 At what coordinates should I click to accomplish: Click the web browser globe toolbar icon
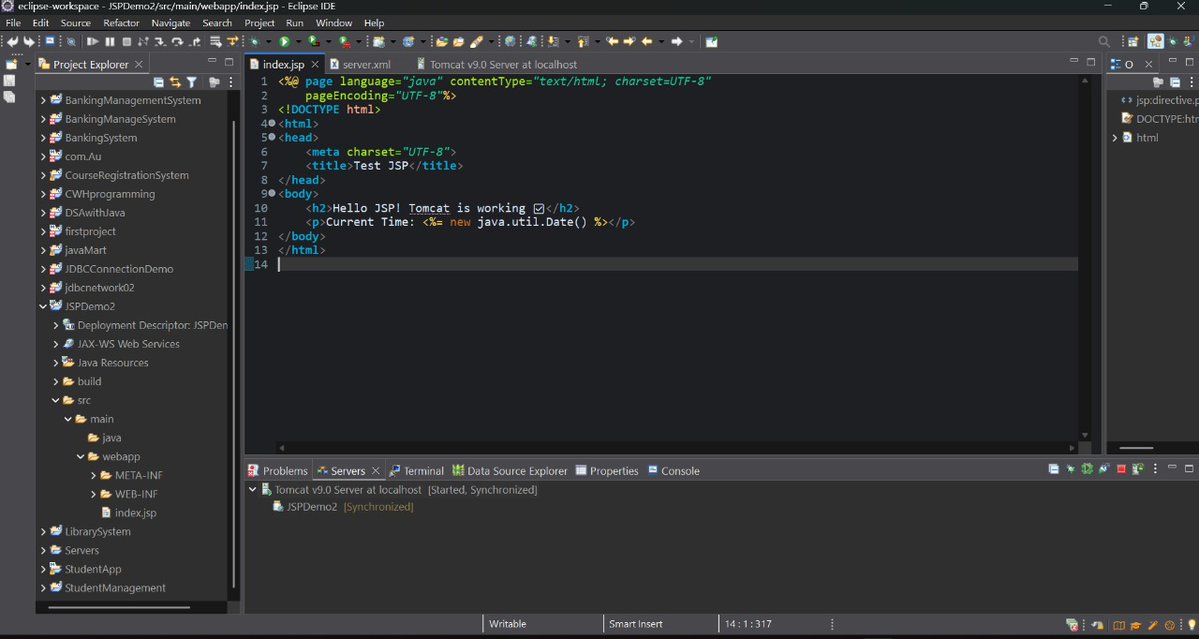pyautogui.click(x=509, y=41)
